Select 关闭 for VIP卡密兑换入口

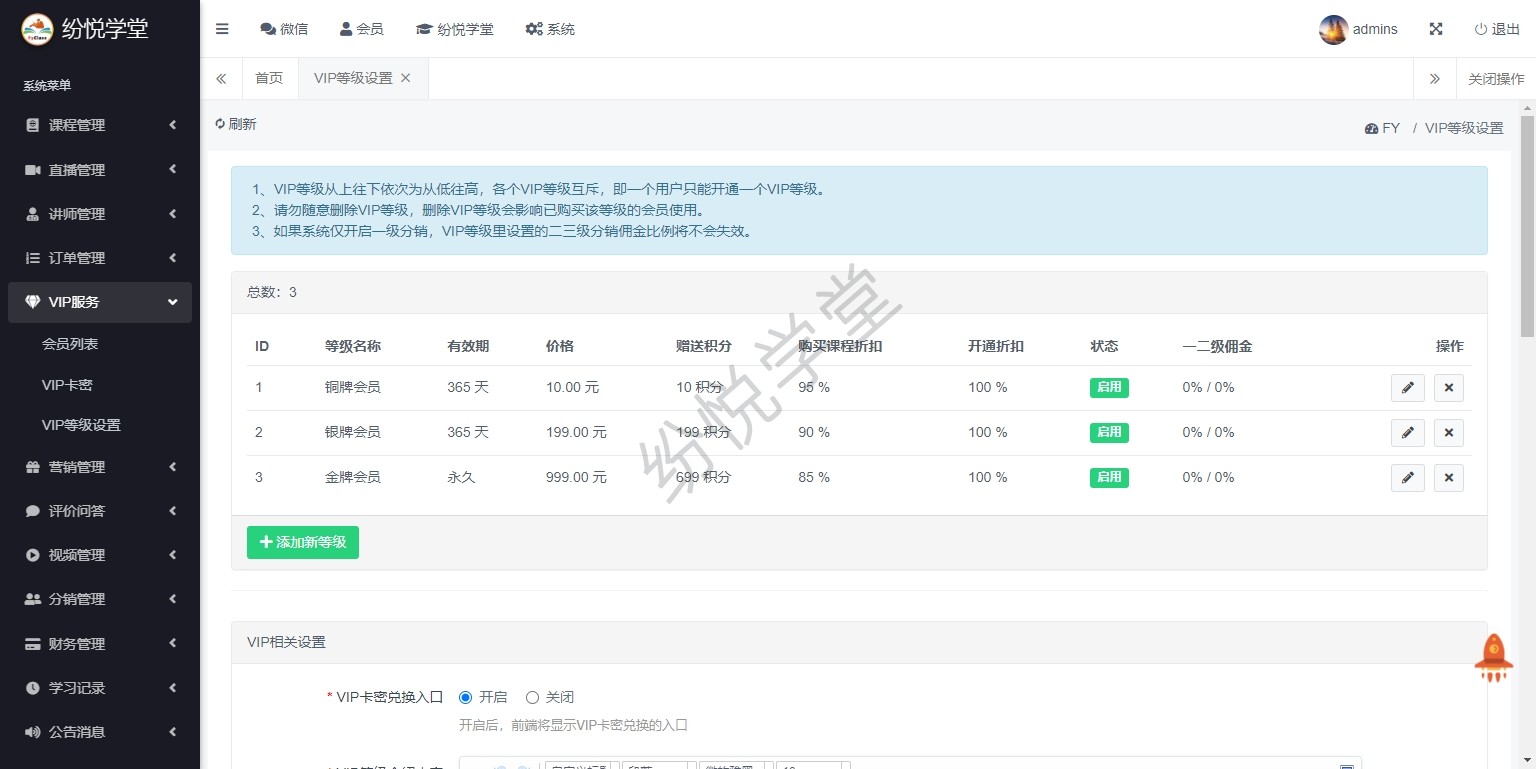pos(532,697)
